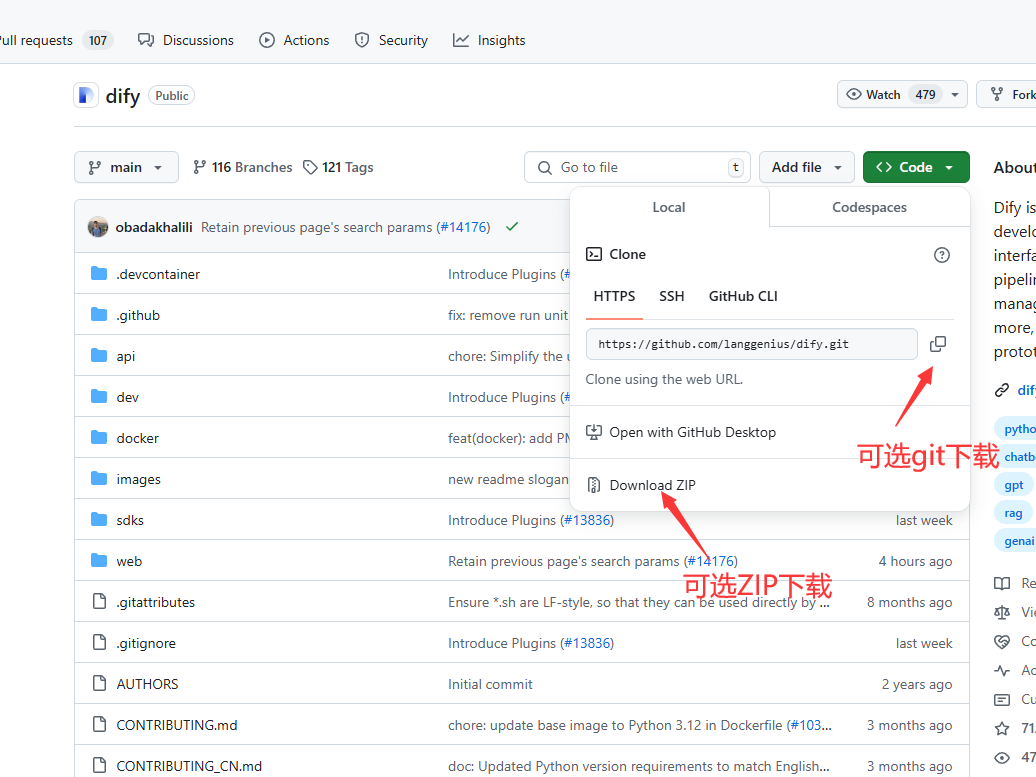Click the Initial commit message
This screenshot has width=1036, height=777.
click(x=490, y=684)
